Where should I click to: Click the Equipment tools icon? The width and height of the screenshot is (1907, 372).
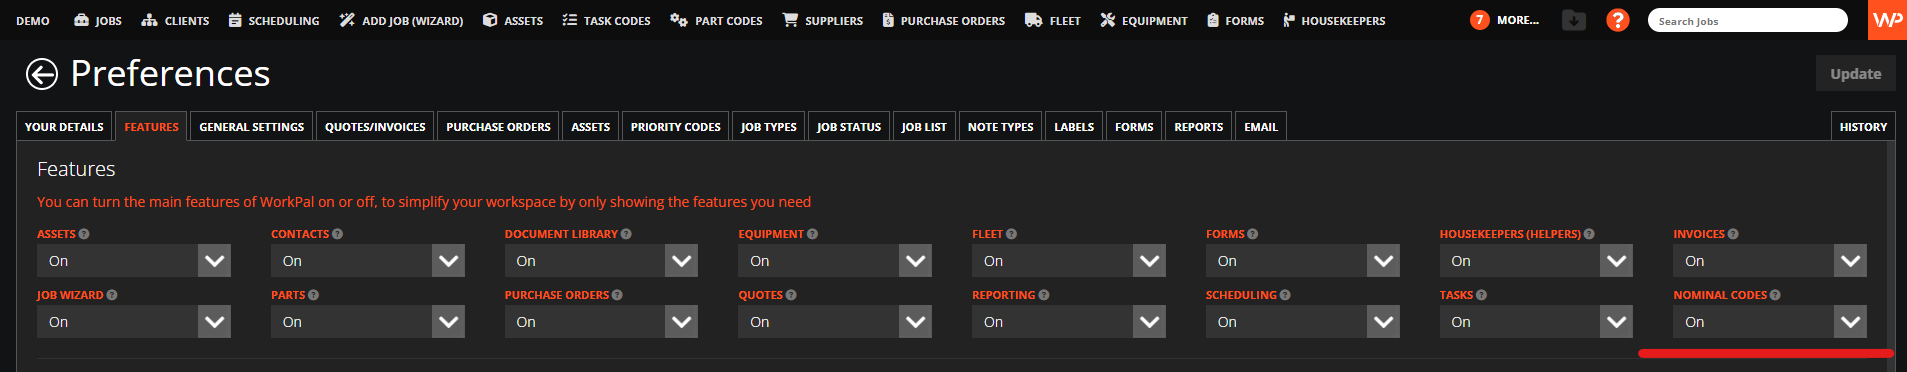(x=1108, y=20)
